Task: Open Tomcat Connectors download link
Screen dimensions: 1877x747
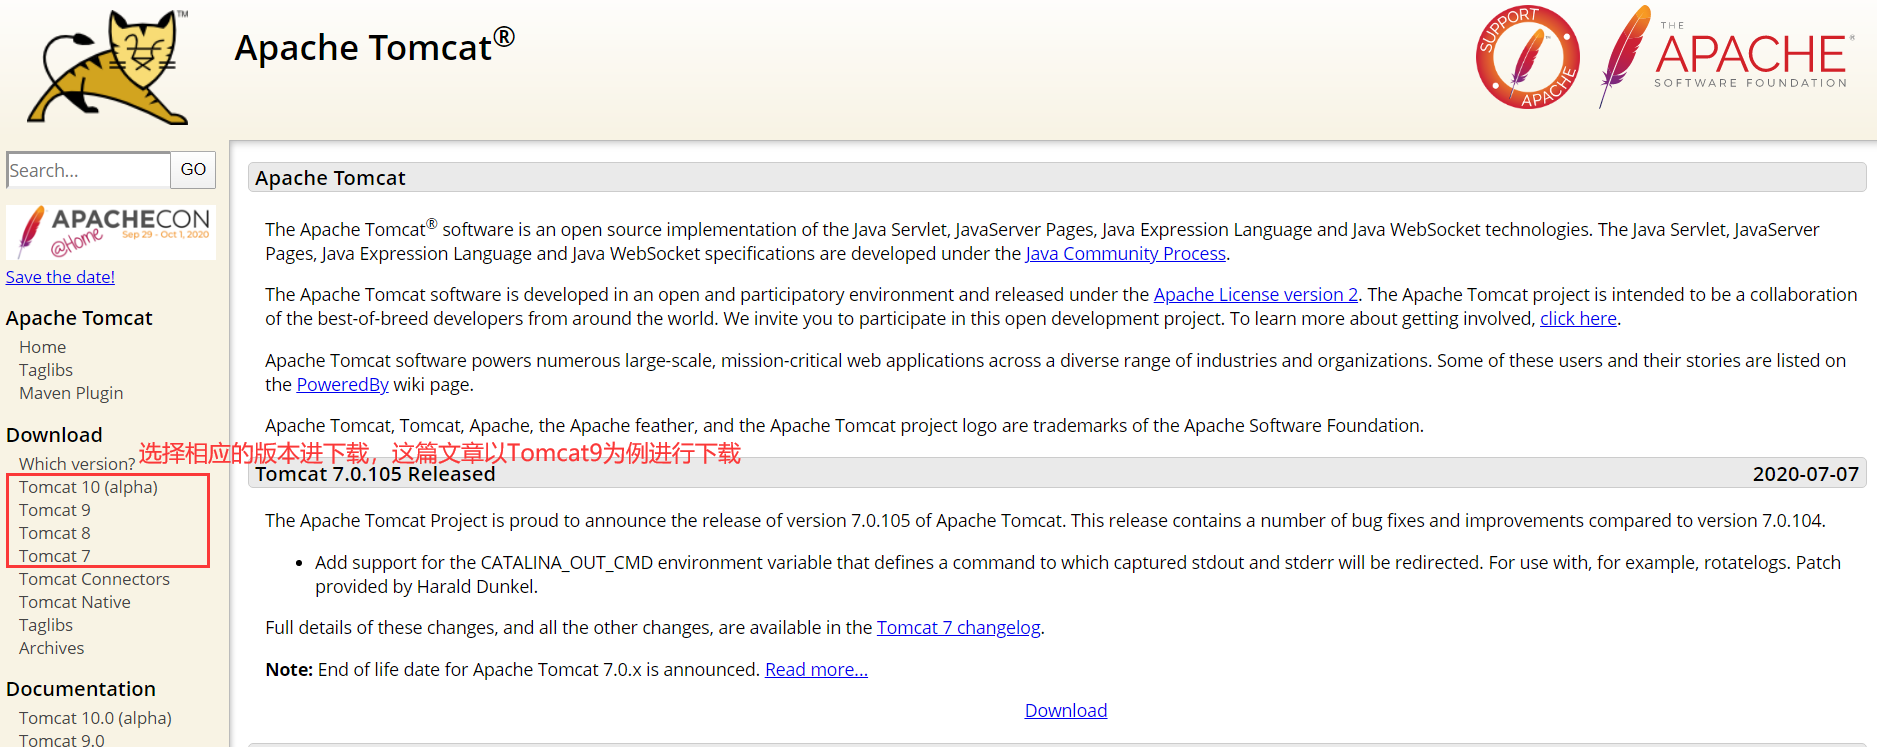Action: click(x=94, y=579)
